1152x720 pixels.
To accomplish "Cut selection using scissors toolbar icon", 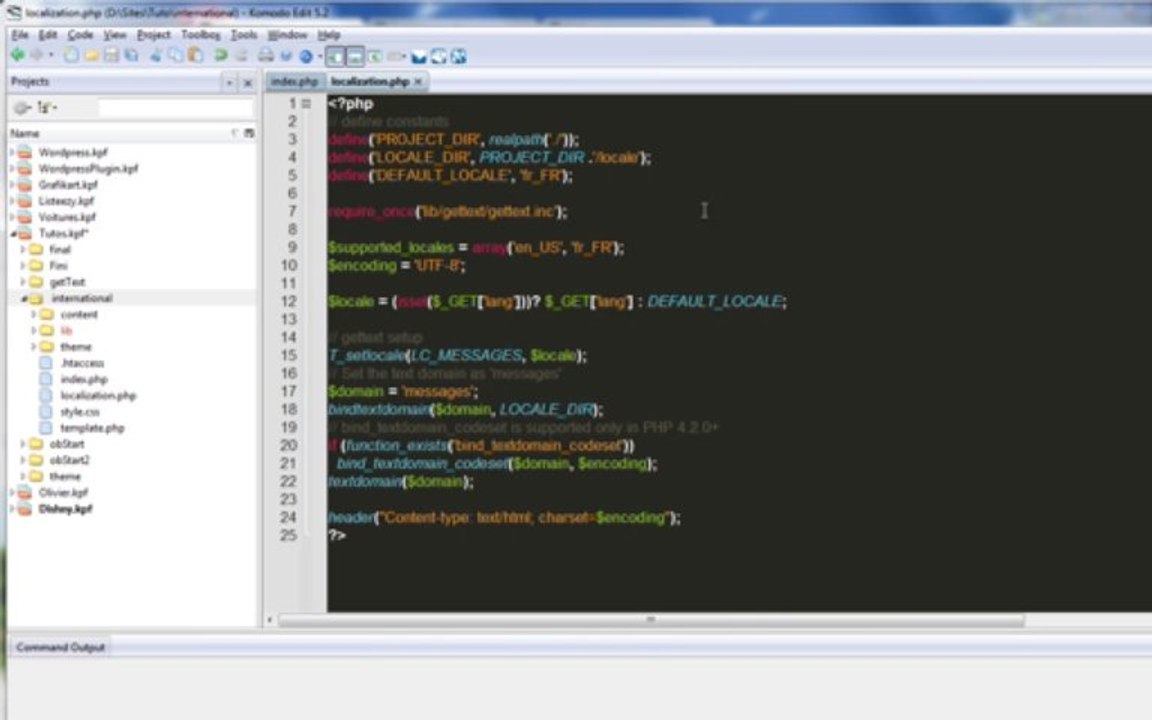I will 156,55.
